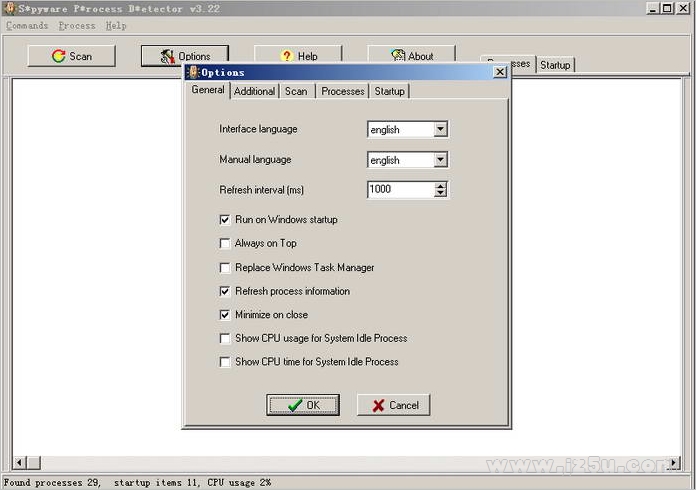696x490 pixels.
Task: Click the Scan toolbar button
Action: (x=71, y=56)
